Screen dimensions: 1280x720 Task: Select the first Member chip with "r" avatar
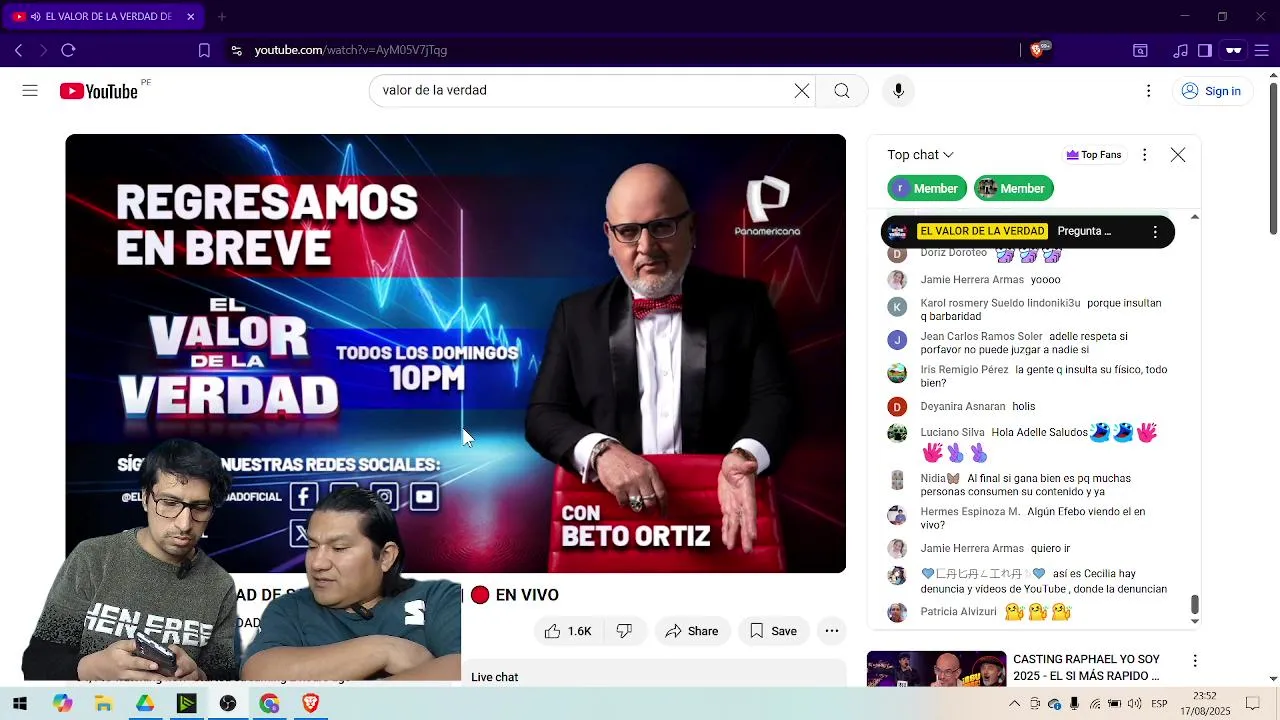click(927, 188)
